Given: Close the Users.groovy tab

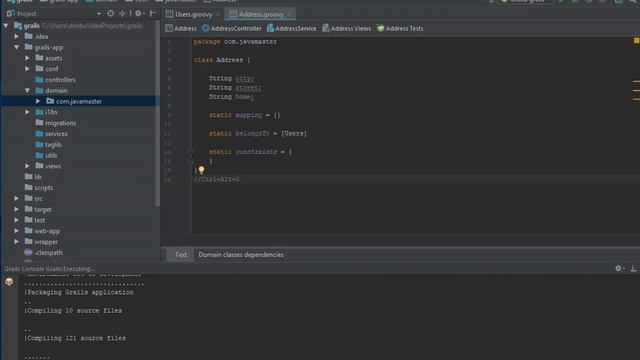Looking at the screenshot, I should 218,15.
